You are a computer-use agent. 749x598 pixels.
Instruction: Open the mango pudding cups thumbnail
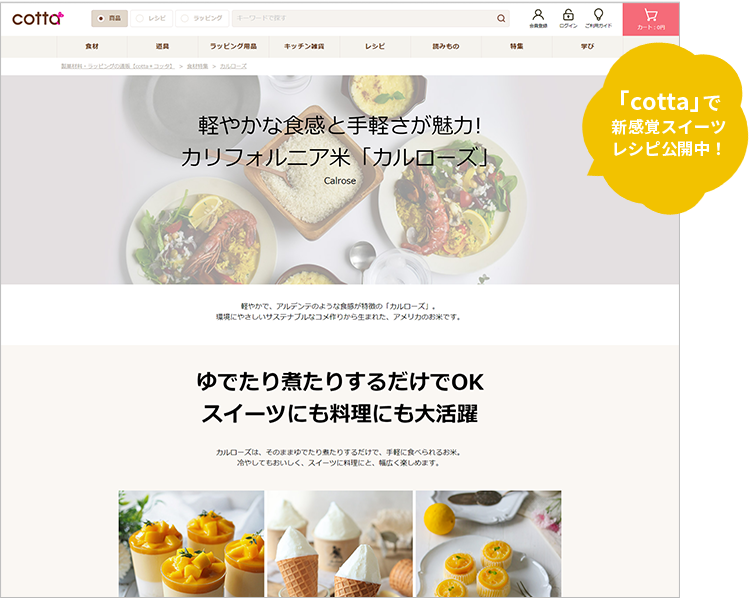(x=191, y=544)
